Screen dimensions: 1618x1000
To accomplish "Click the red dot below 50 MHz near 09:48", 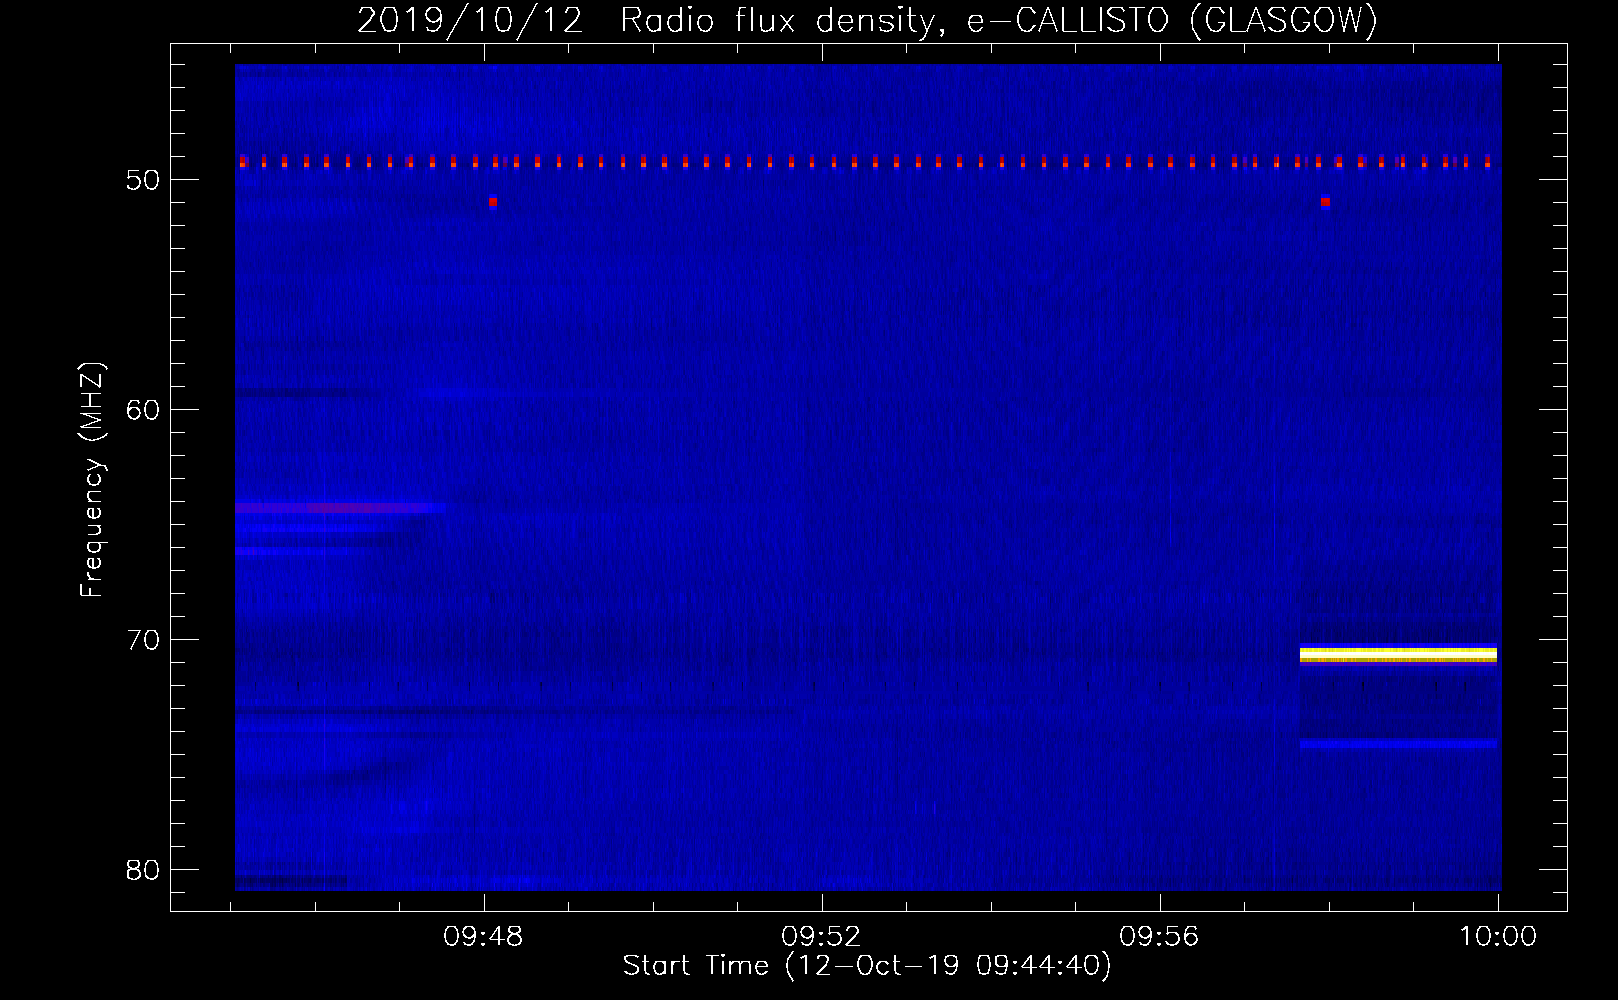I will 493,202.
